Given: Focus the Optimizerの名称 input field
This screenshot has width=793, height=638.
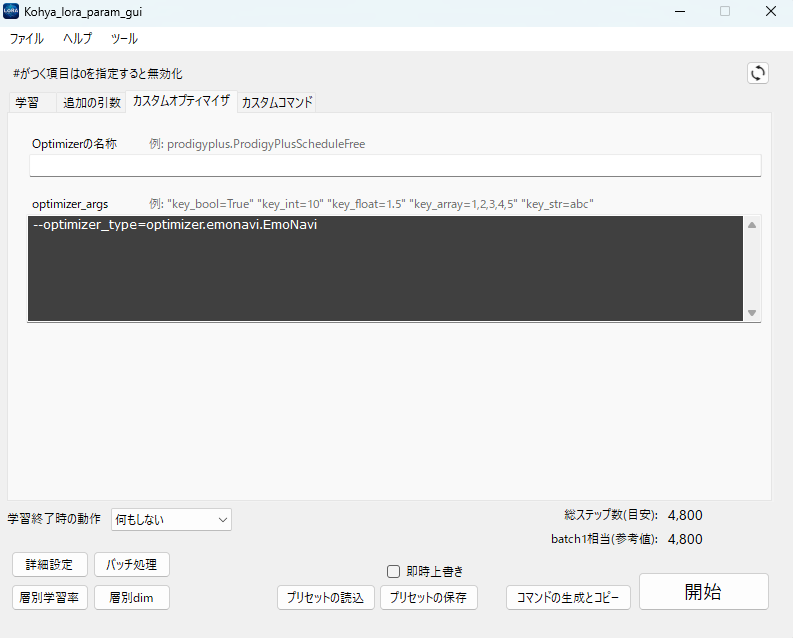Looking at the screenshot, I should pos(395,165).
